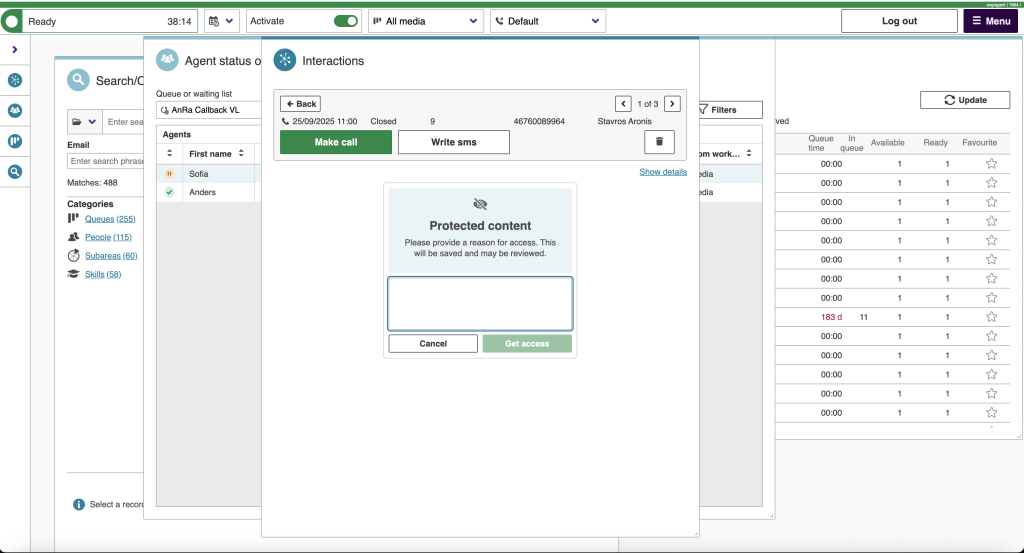
Task: Cancel the protected content dialog
Action: tap(433, 344)
